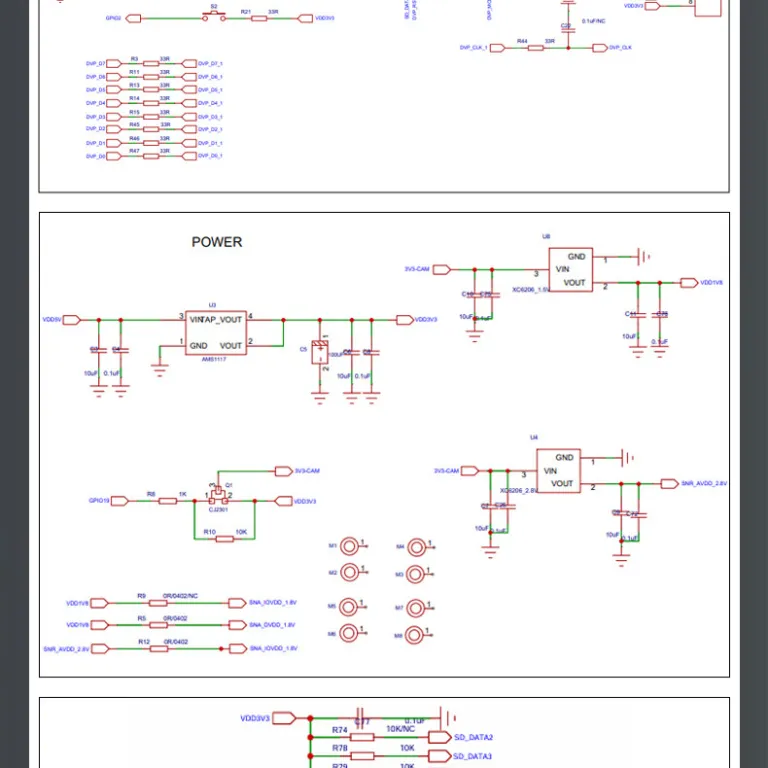
Task: Click the M5 mounting hole label
Action: (332, 606)
